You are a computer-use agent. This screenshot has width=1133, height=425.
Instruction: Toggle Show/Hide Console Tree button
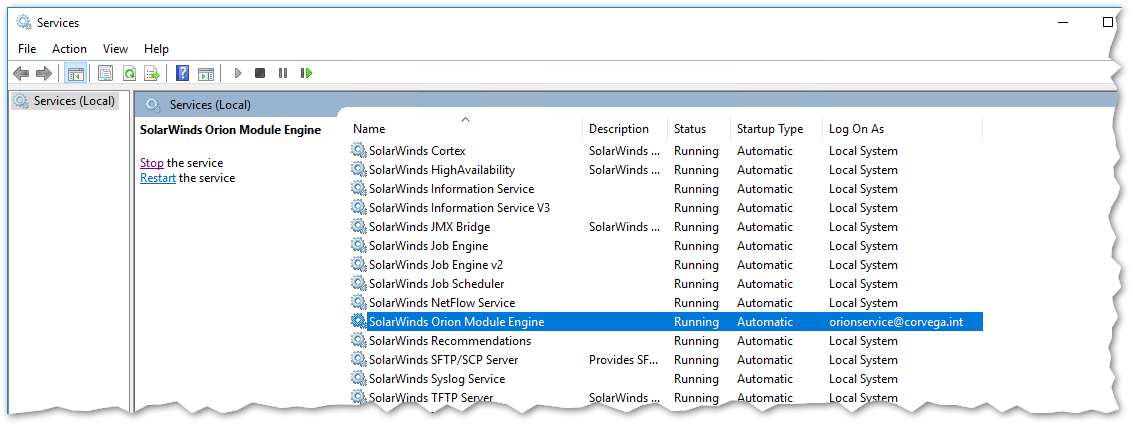tap(75, 73)
